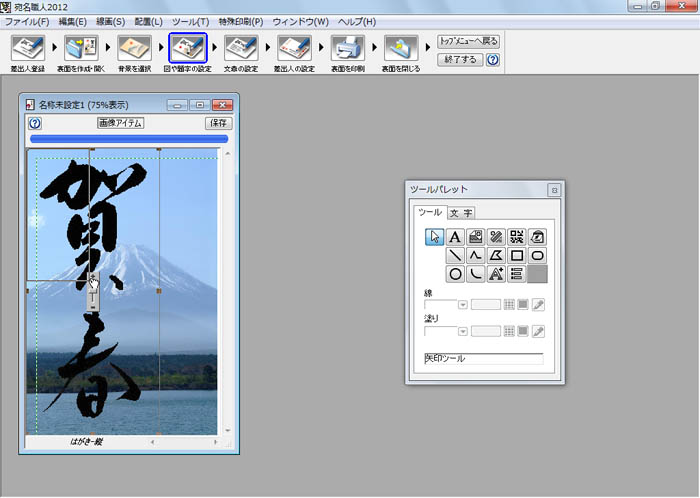
Task: Open the ツール(T) menu
Action: pyautogui.click(x=190, y=21)
